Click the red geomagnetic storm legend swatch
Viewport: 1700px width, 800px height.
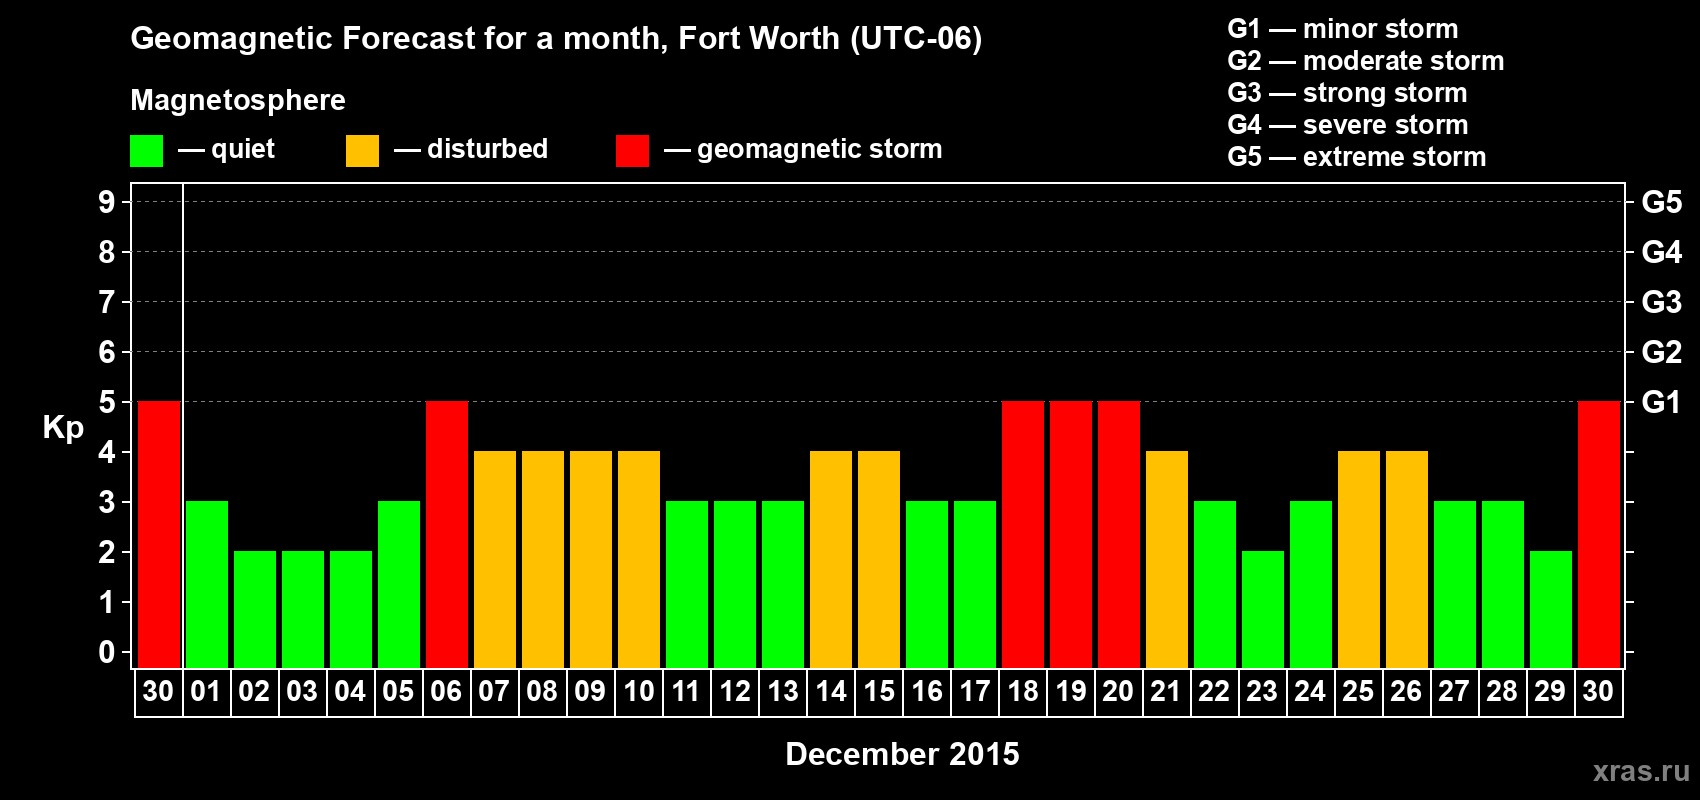[632, 151]
